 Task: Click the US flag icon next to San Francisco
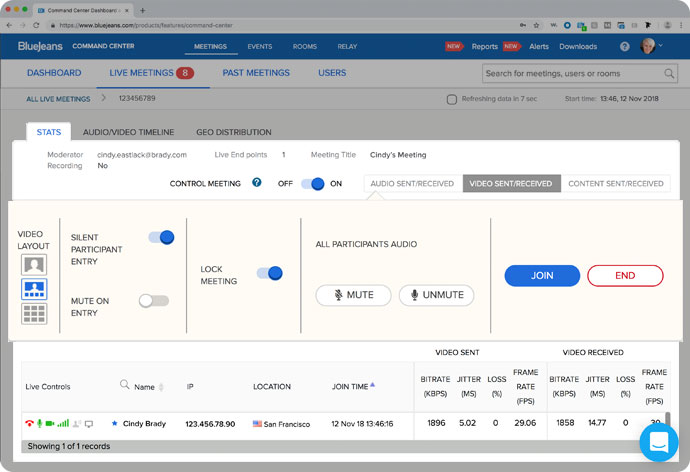click(257, 424)
